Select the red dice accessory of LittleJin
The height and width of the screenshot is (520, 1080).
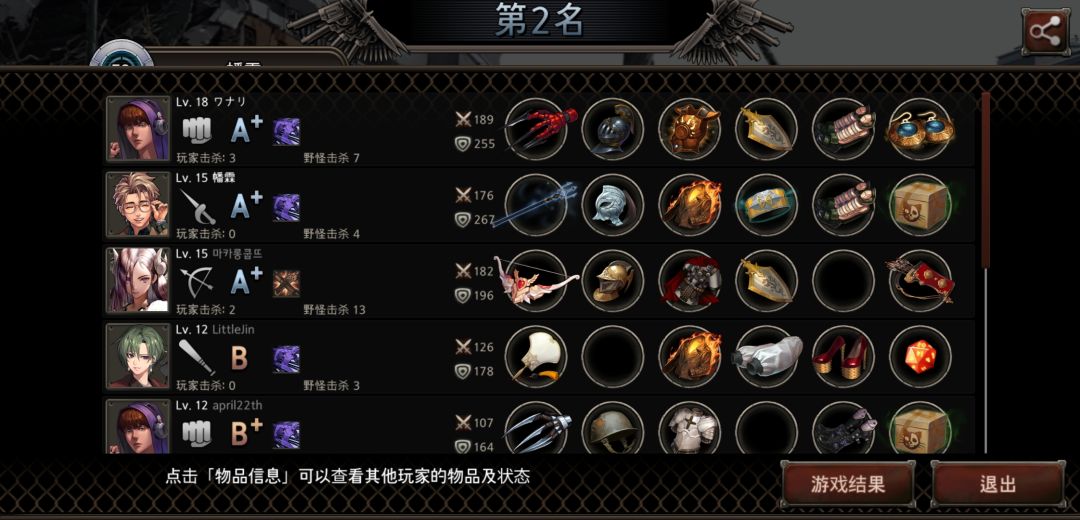pos(920,357)
